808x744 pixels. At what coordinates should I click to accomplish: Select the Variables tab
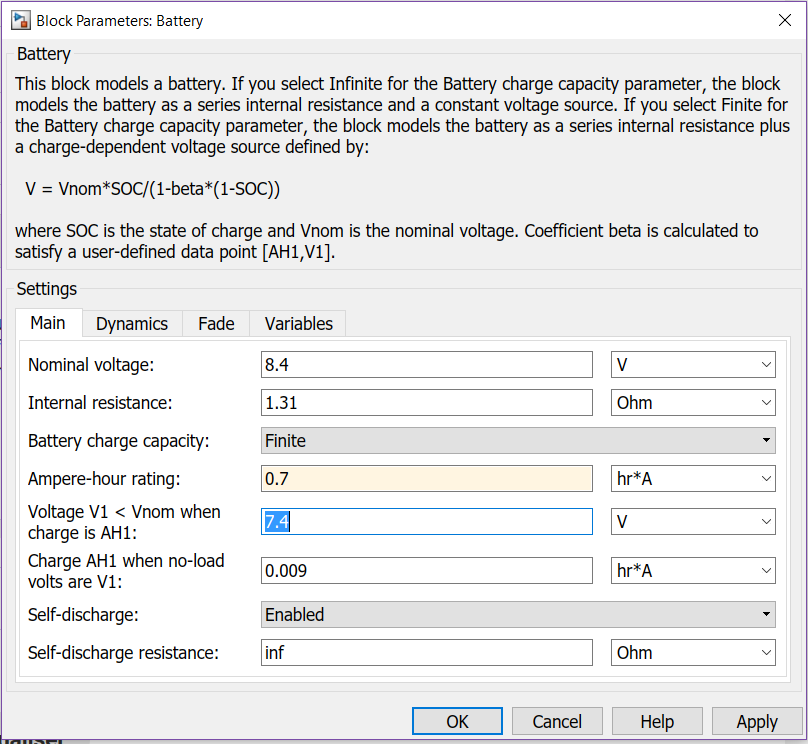coord(298,323)
